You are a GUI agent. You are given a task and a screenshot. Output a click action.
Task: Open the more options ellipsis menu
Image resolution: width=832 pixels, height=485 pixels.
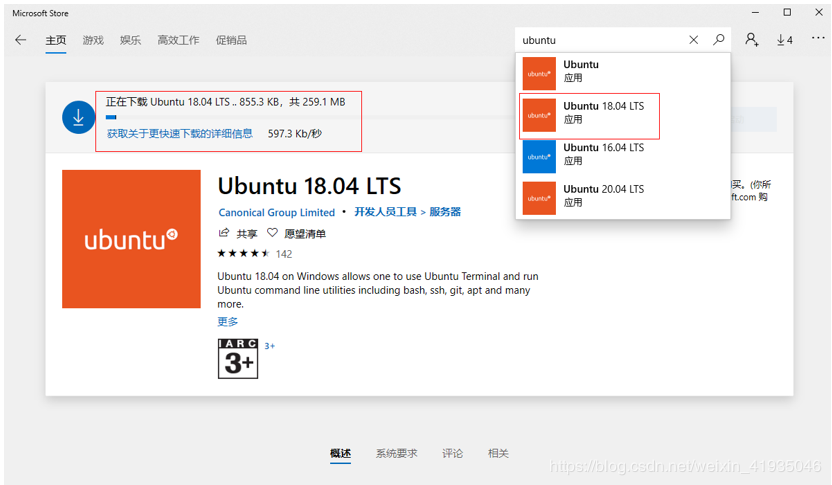click(818, 38)
